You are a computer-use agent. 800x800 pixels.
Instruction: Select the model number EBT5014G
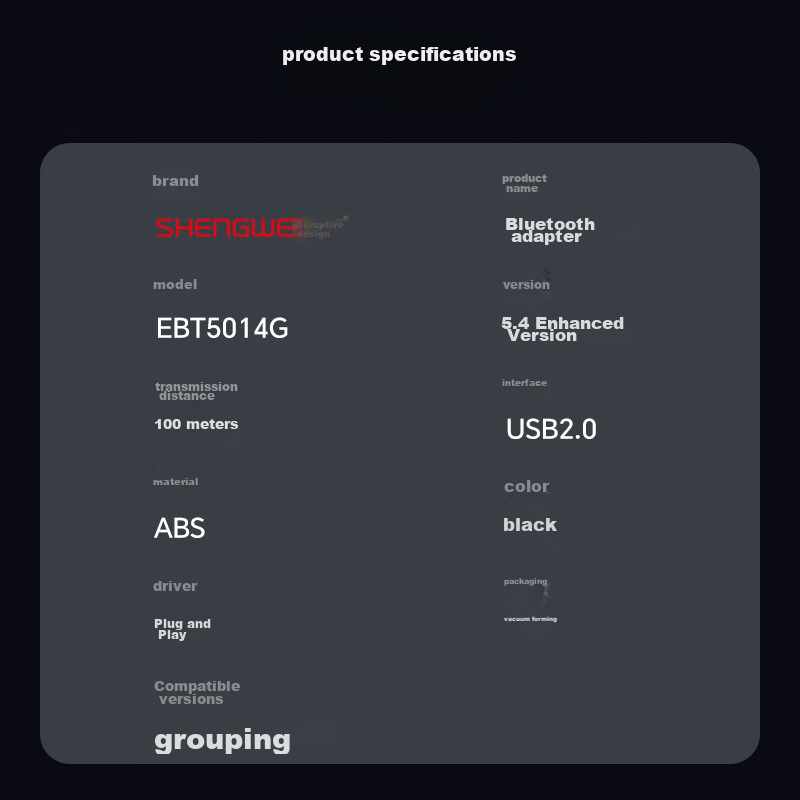pyautogui.click(x=222, y=328)
